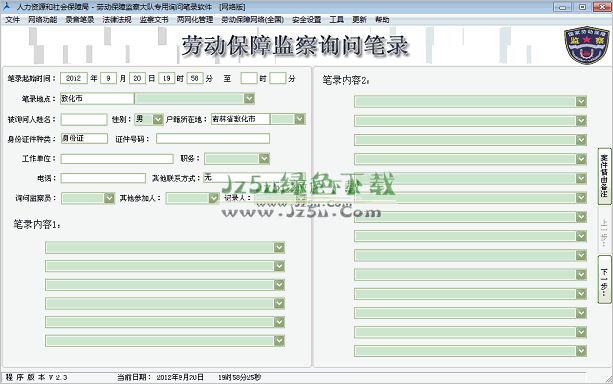
Task: Click the 笔录内容1 section heading
Action: [x=37, y=224]
